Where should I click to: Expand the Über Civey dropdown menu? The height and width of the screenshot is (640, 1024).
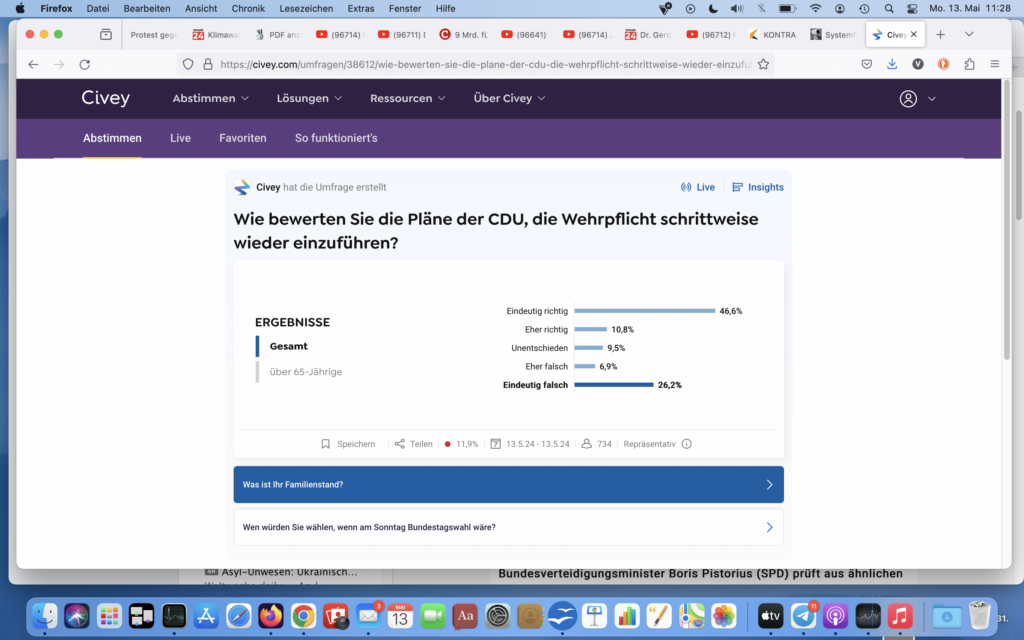pyautogui.click(x=509, y=99)
